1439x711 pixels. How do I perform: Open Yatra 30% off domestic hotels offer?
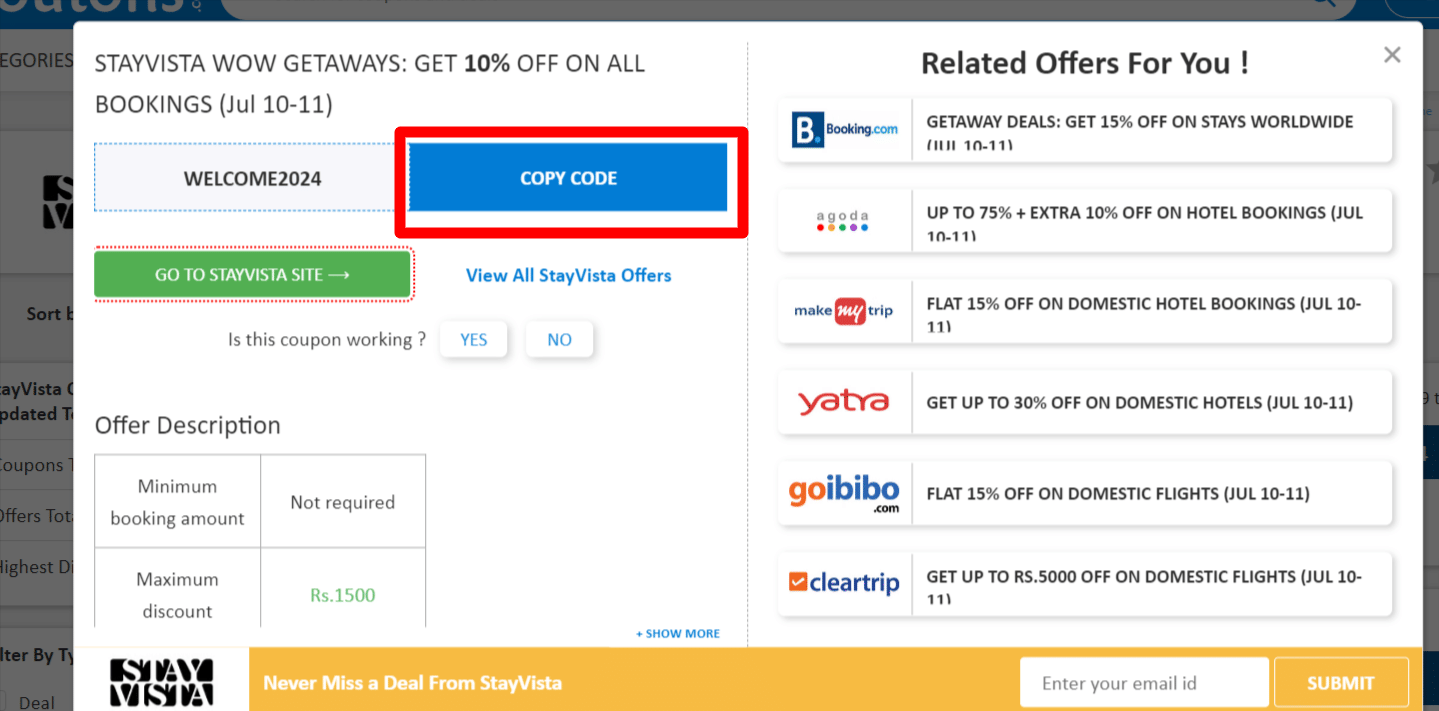click(1139, 402)
